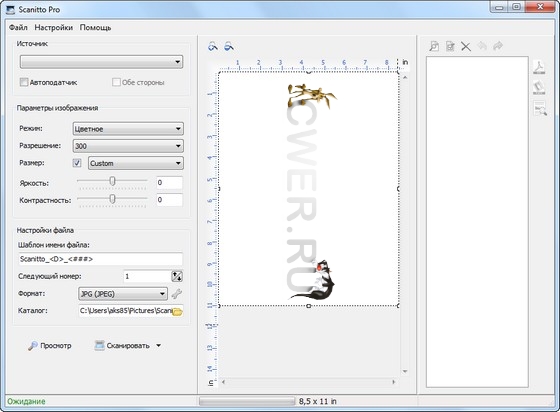Click the undo arrow icon
This screenshot has height=412, width=560.
coord(482,46)
